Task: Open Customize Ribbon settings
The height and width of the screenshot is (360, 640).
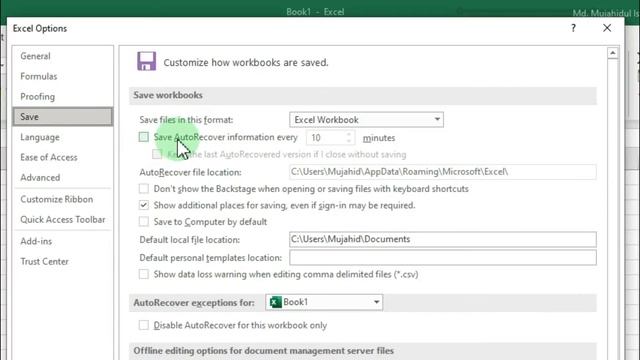Action: tap(62, 199)
